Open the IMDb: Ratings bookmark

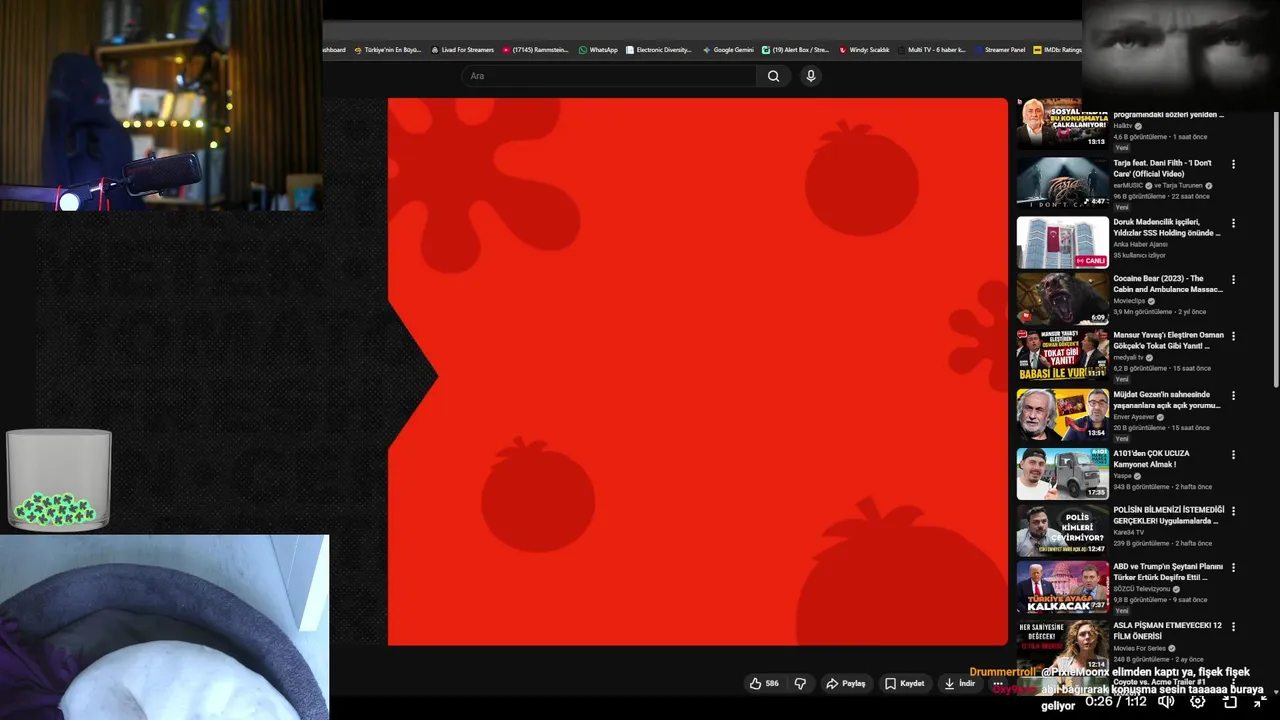pos(1058,50)
